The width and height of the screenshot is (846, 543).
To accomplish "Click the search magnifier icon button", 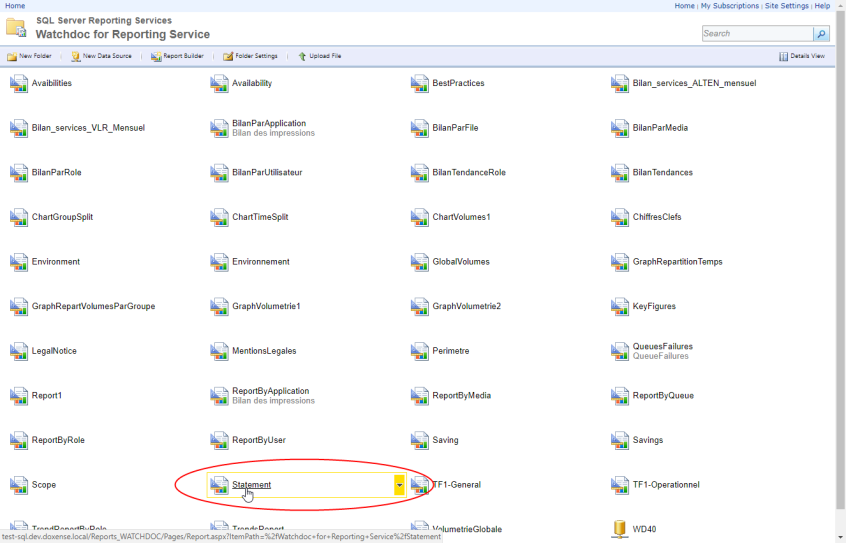I will point(821,34).
